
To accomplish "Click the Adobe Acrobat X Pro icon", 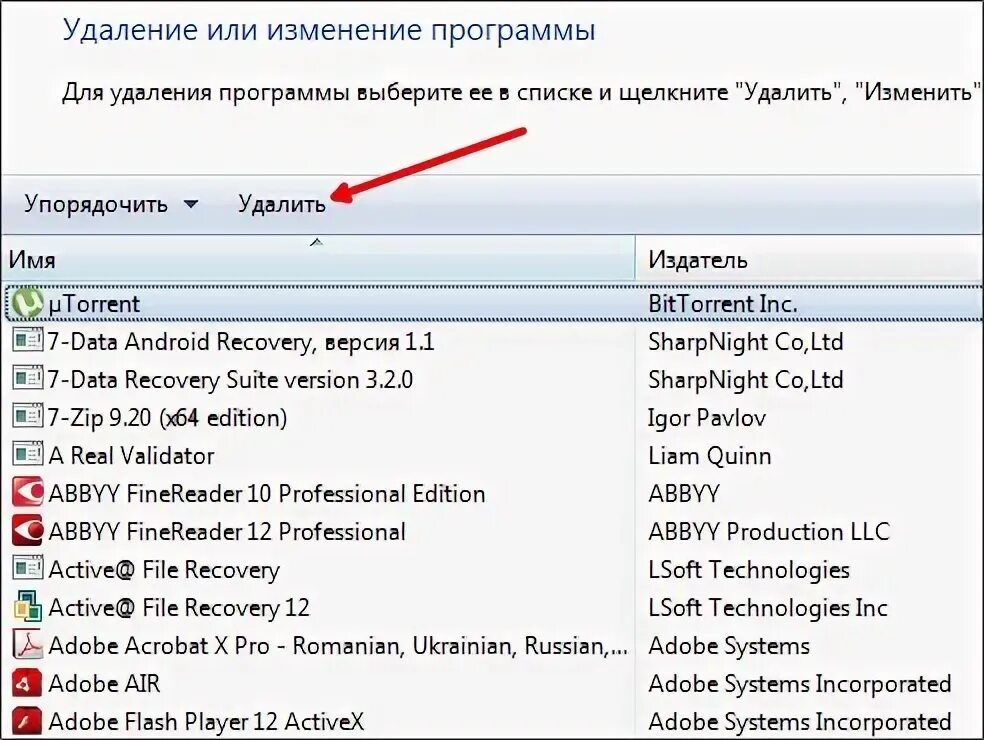I will [x=28, y=645].
